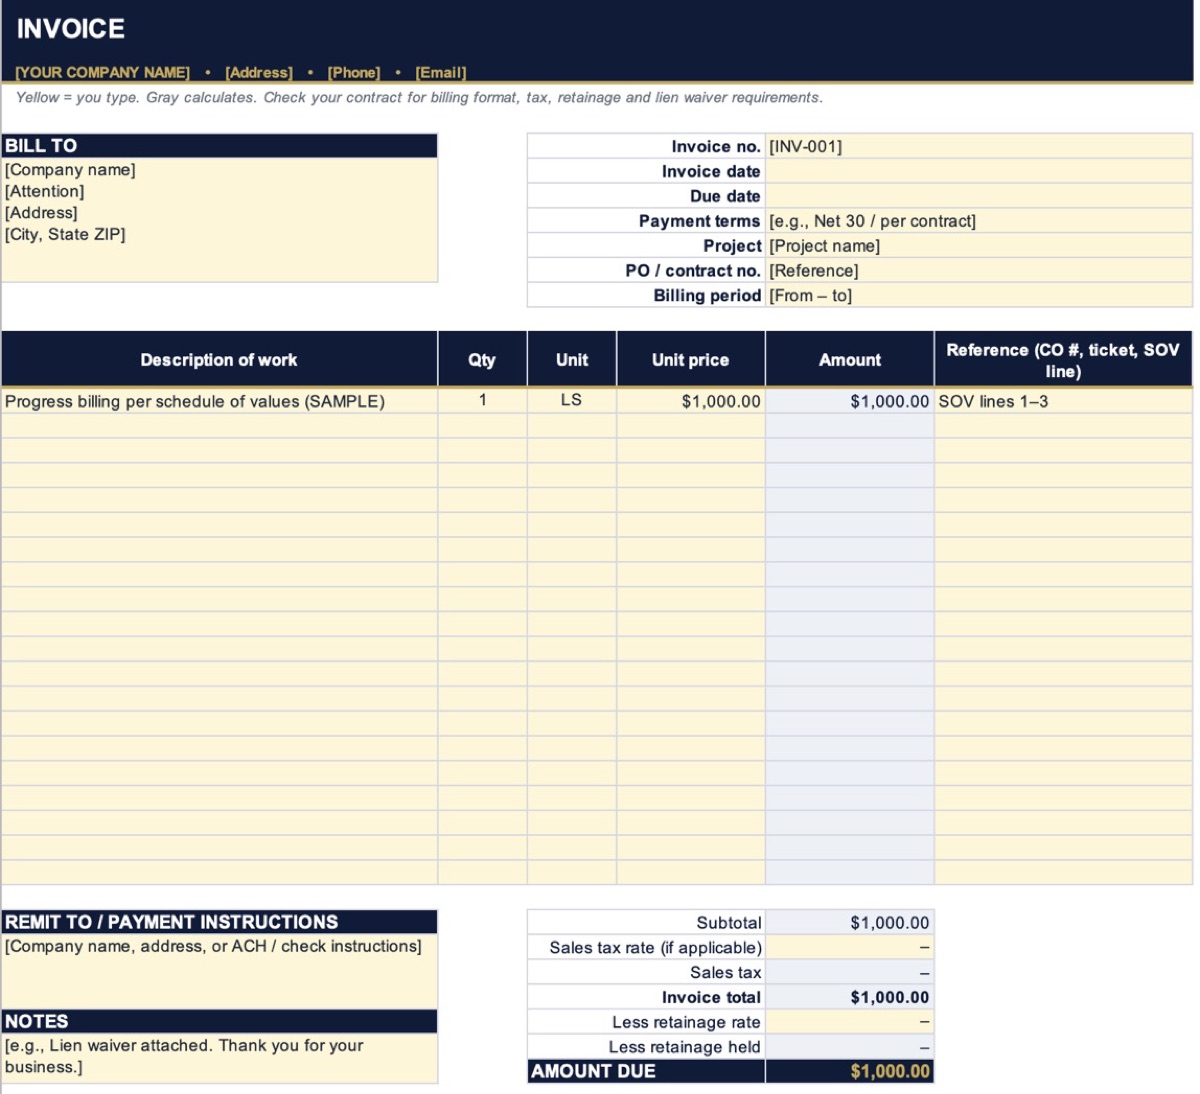1200x1094 pixels.
Task: Click the NOTES section header
Action: pos(220,1021)
